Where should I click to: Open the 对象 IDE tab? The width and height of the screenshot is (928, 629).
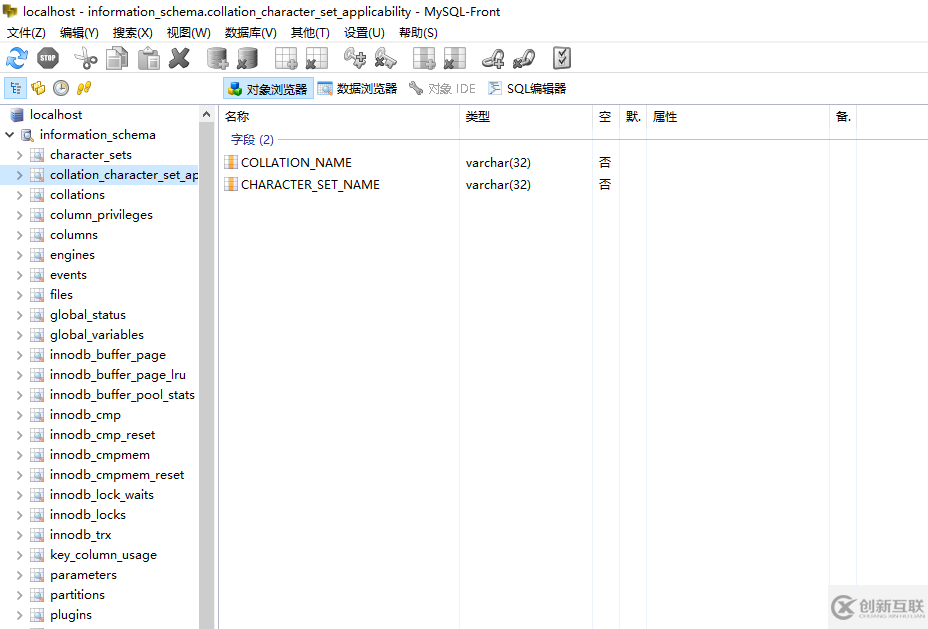pos(442,89)
